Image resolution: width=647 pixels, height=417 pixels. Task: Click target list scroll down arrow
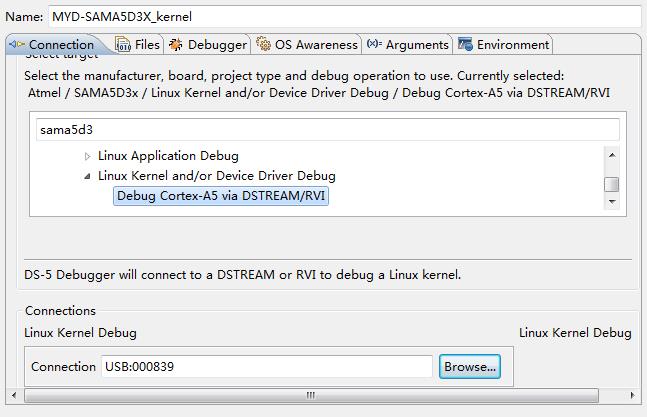(x=612, y=202)
